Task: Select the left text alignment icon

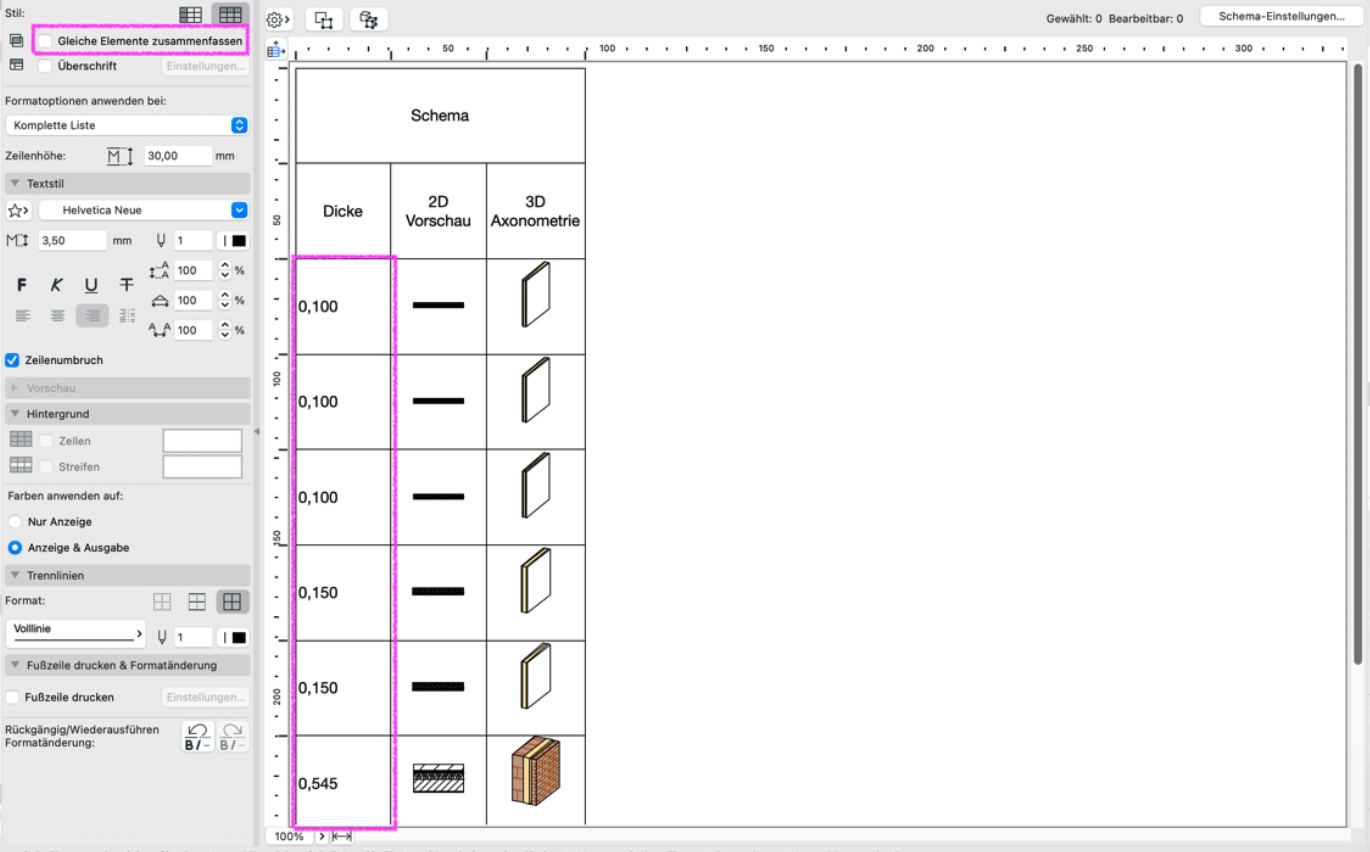Action: pyautogui.click(x=23, y=315)
